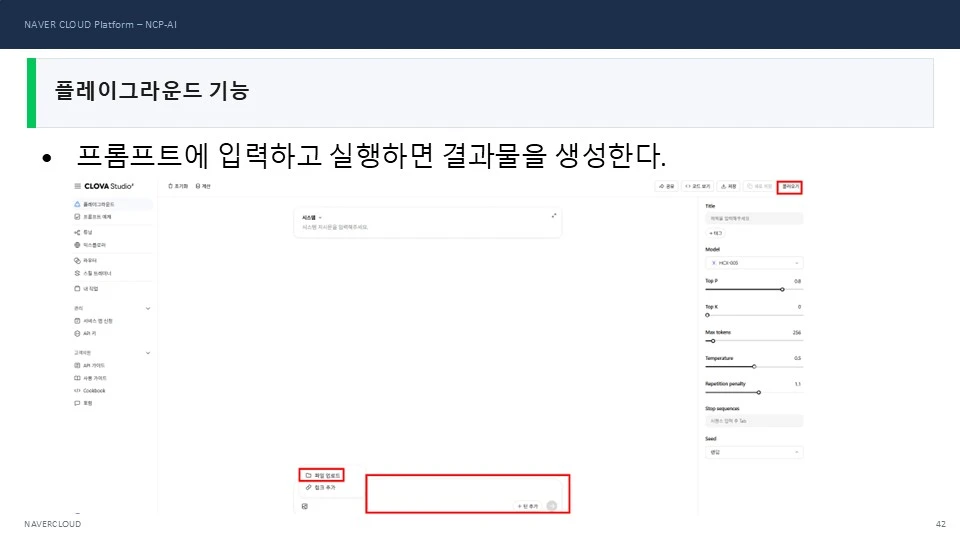Click the attachment icon below upload menu

click(305, 506)
